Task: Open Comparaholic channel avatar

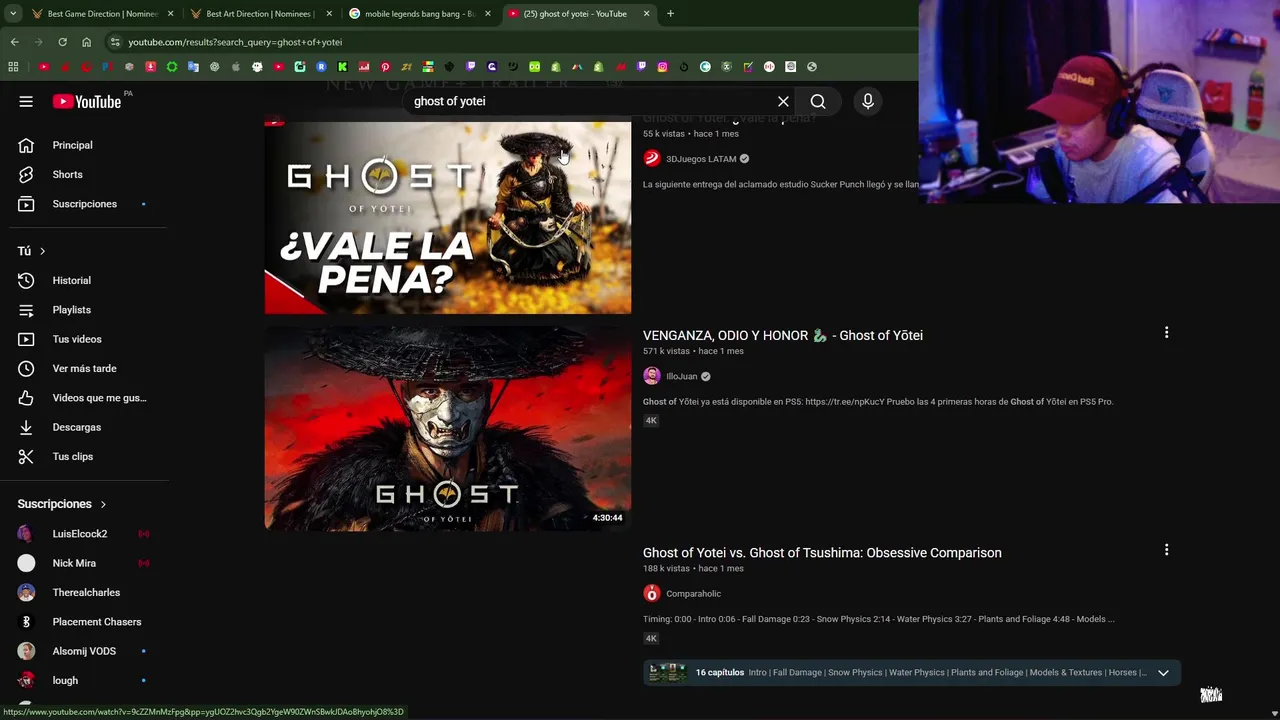Action: coord(652,593)
